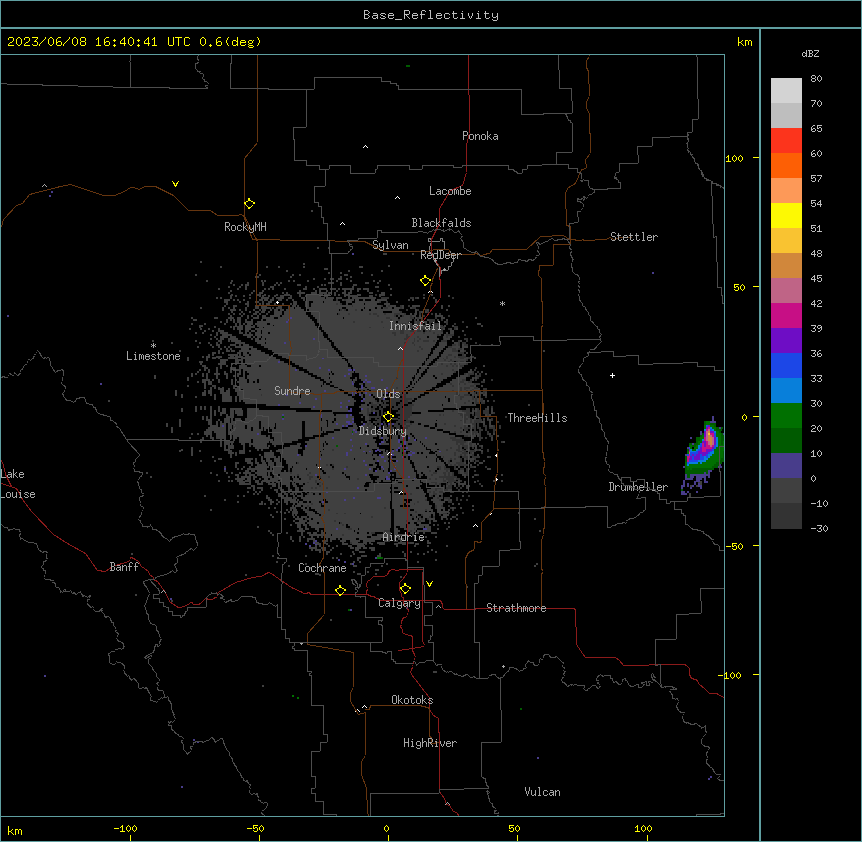Click the 50 tick on the vertical axis
The height and width of the screenshot is (842, 862).
pyautogui.click(x=739, y=287)
